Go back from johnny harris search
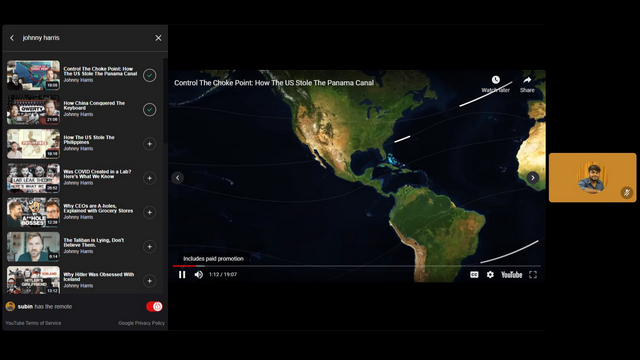This screenshot has width=640, height=360. tap(12, 38)
